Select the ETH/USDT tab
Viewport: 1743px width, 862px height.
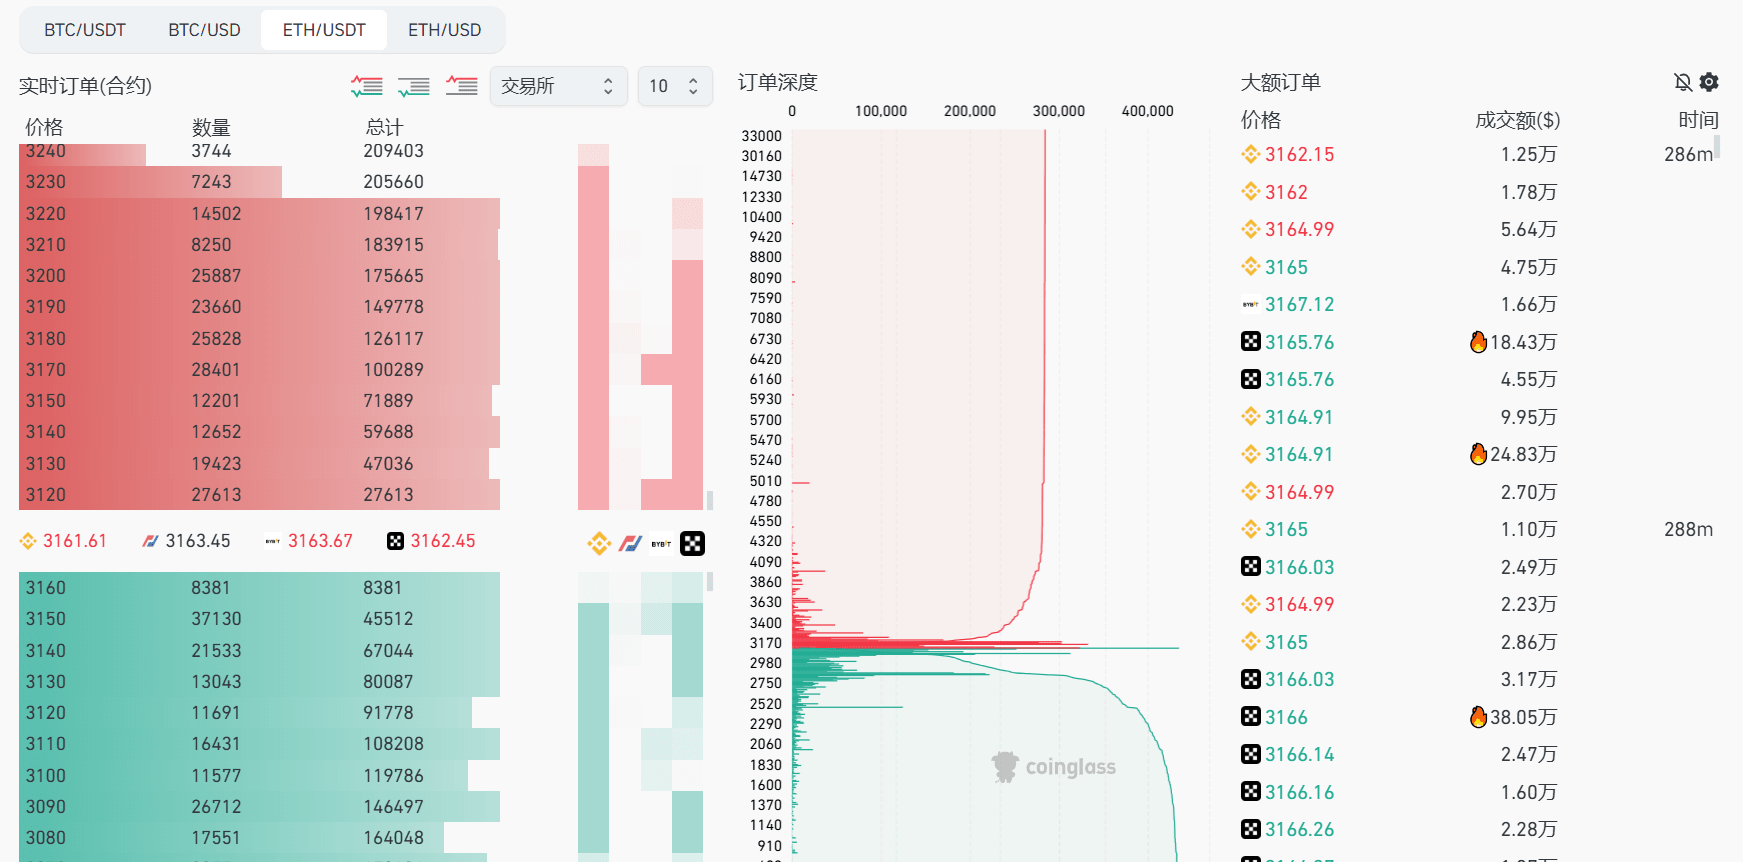[324, 30]
